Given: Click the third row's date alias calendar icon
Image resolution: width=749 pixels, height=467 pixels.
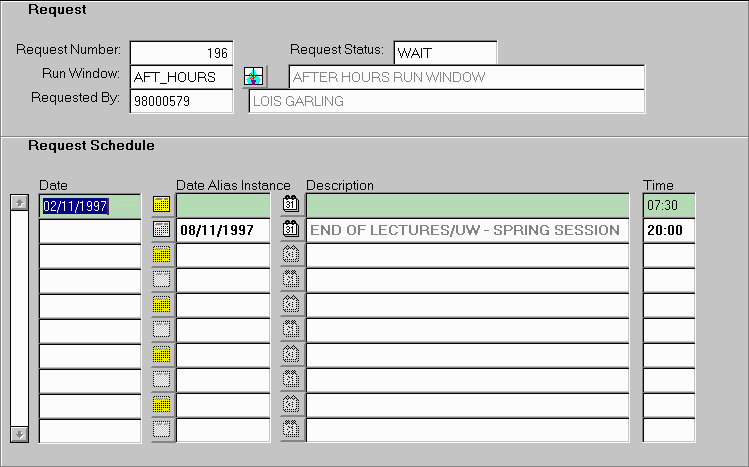Looking at the screenshot, I should [291, 255].
